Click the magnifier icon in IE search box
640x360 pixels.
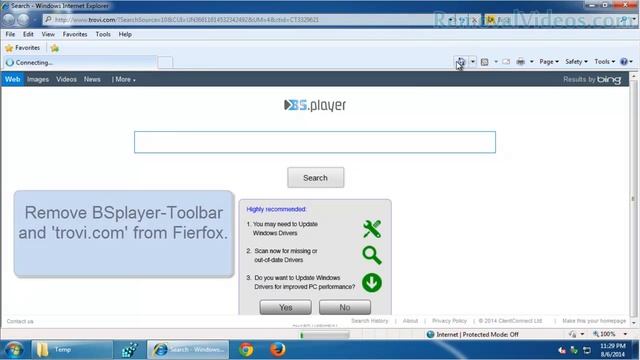[x=624, y=20]
